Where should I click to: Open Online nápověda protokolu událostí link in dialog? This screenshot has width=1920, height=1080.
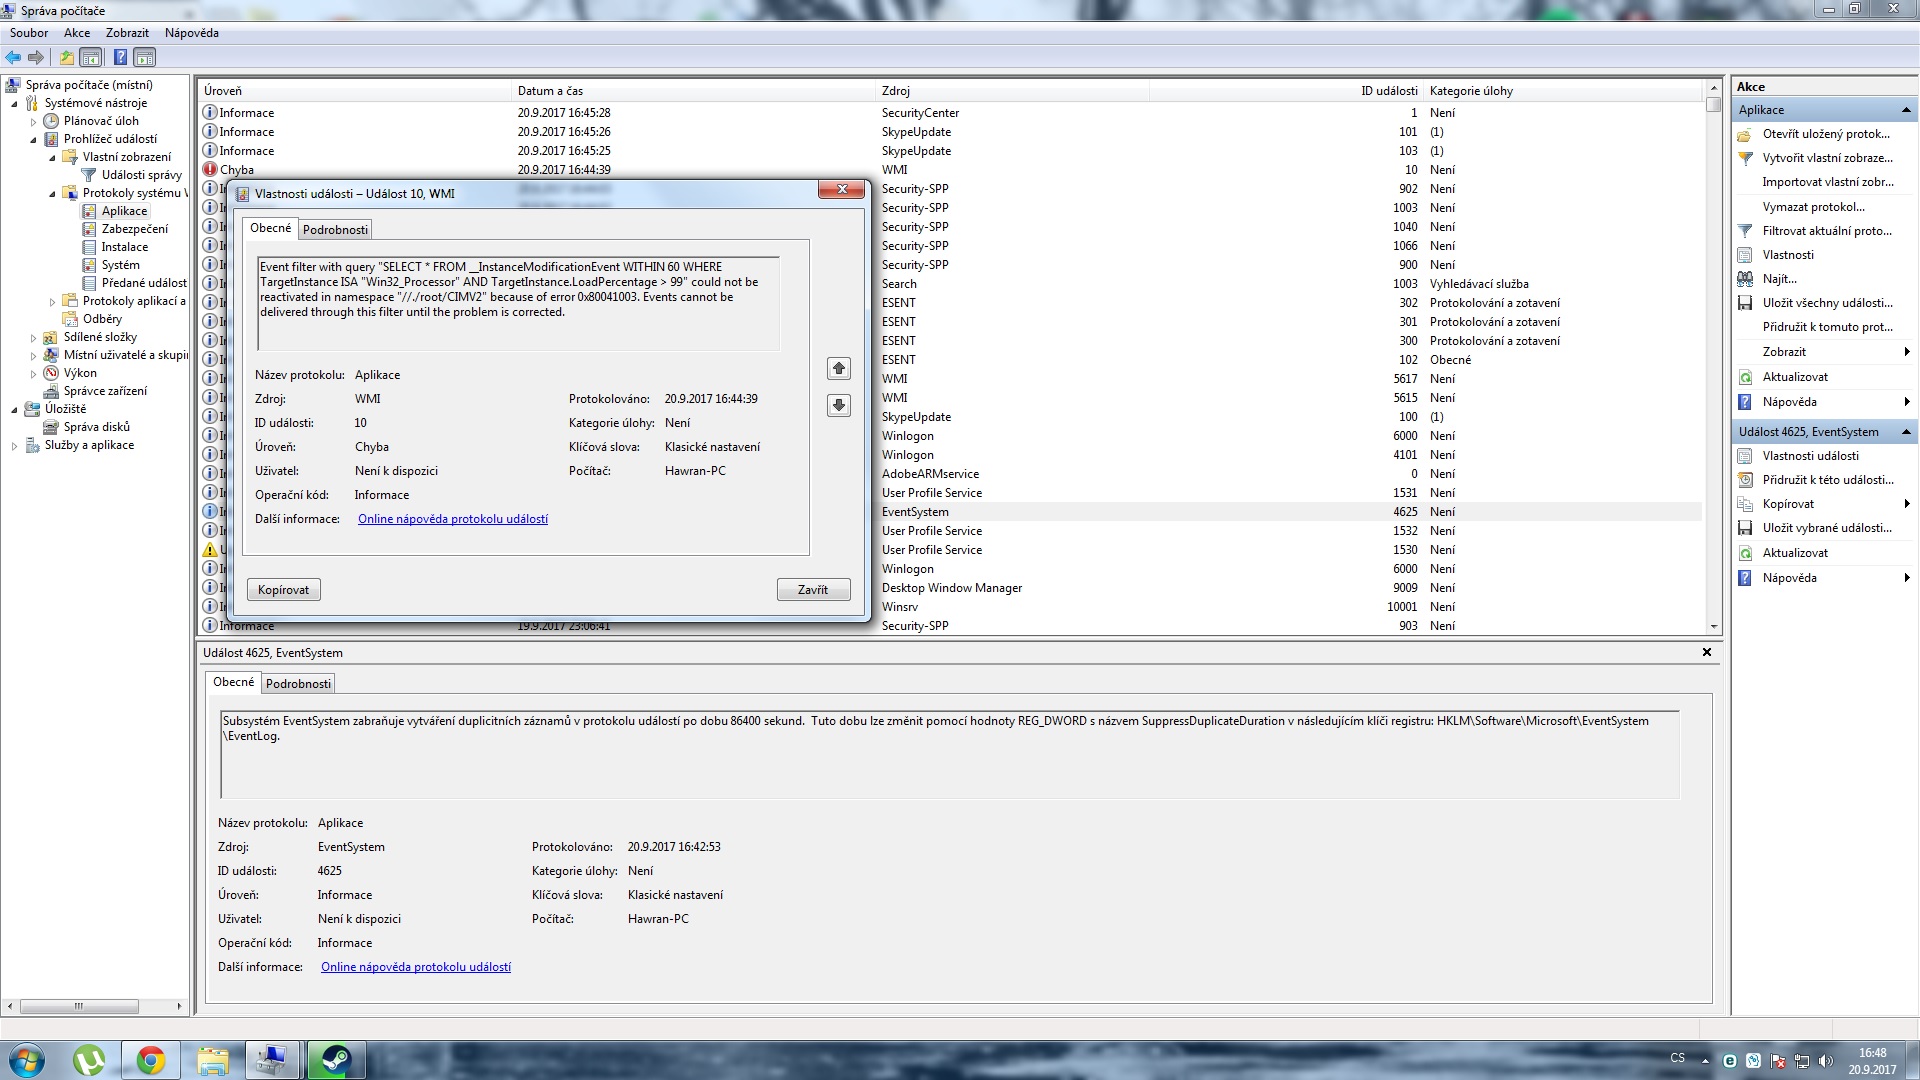[452, 519]
